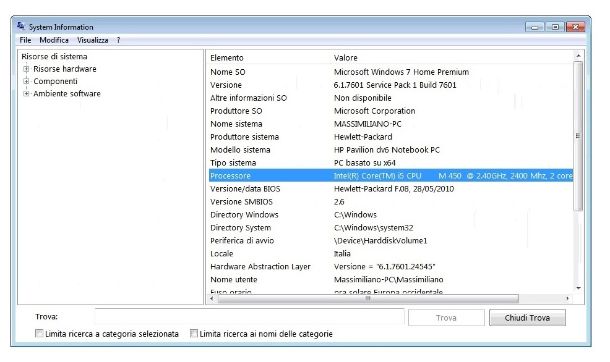Select Risorse di sistema root item
The image size is (610, 362).
coord(54,56)
